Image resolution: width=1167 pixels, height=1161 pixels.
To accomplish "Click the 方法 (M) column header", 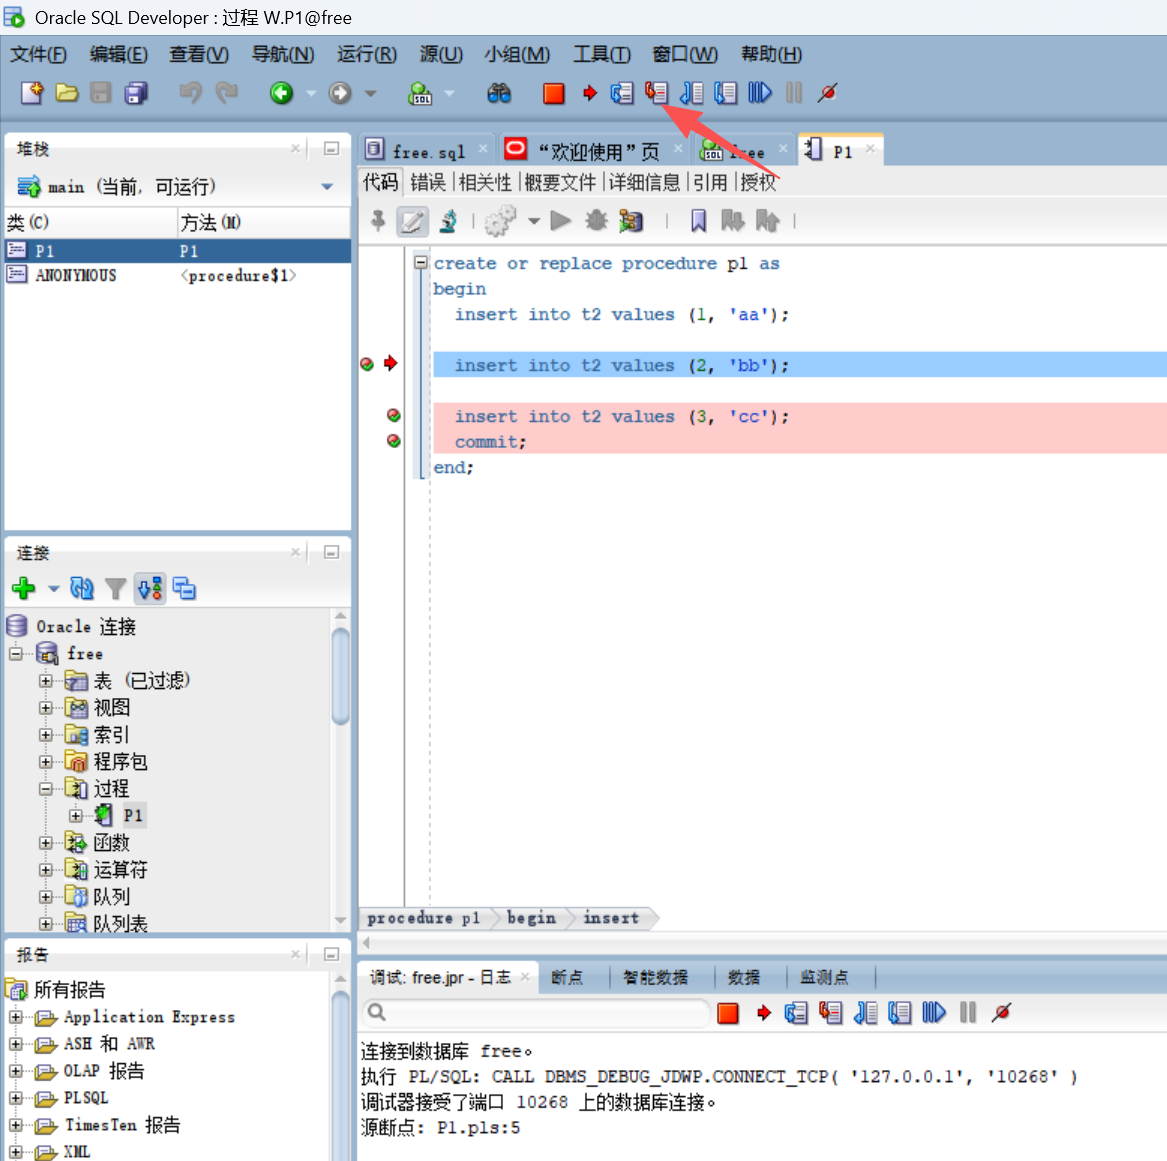I will 263,222.
